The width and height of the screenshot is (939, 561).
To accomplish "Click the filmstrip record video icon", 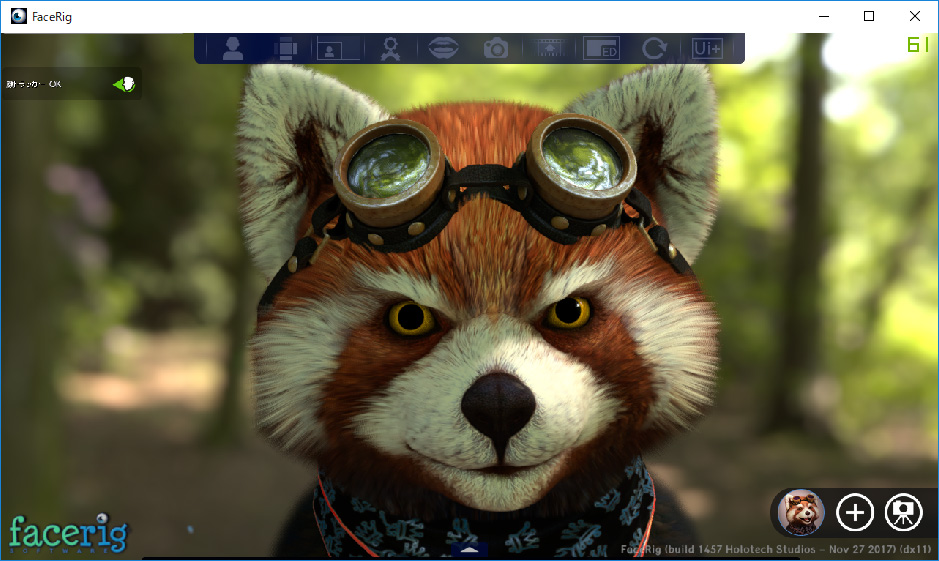I will pos(549,48).
